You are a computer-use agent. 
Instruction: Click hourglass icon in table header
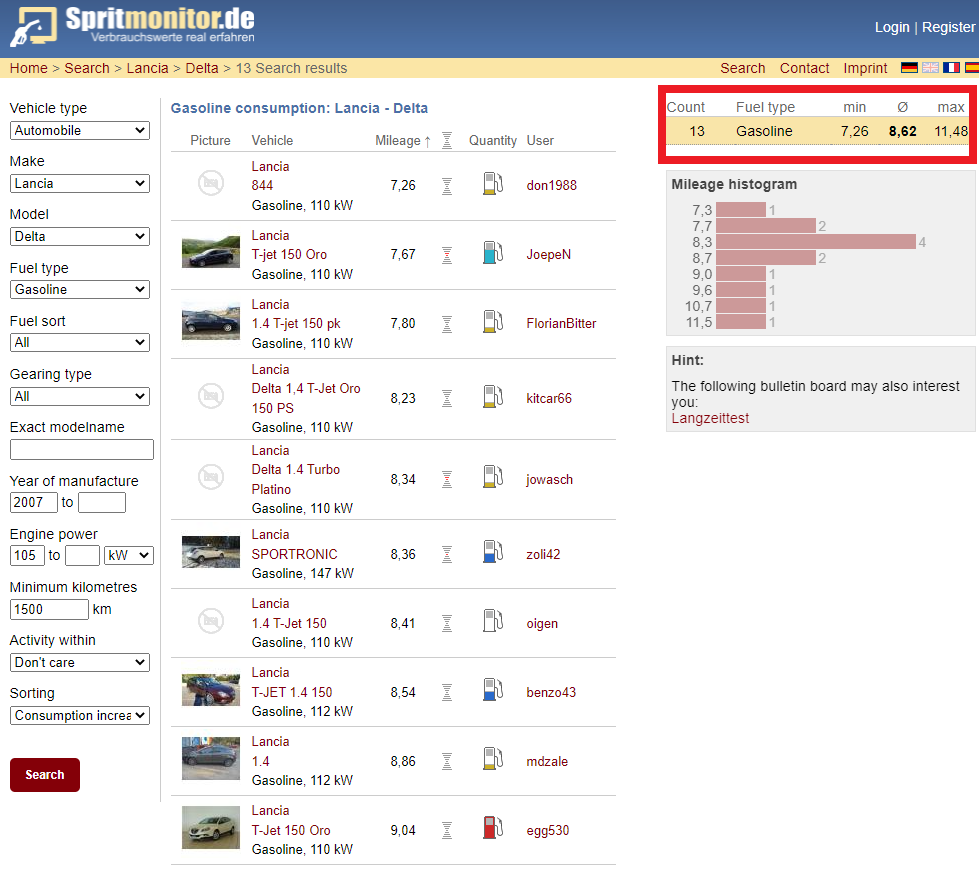pos(447,140)
